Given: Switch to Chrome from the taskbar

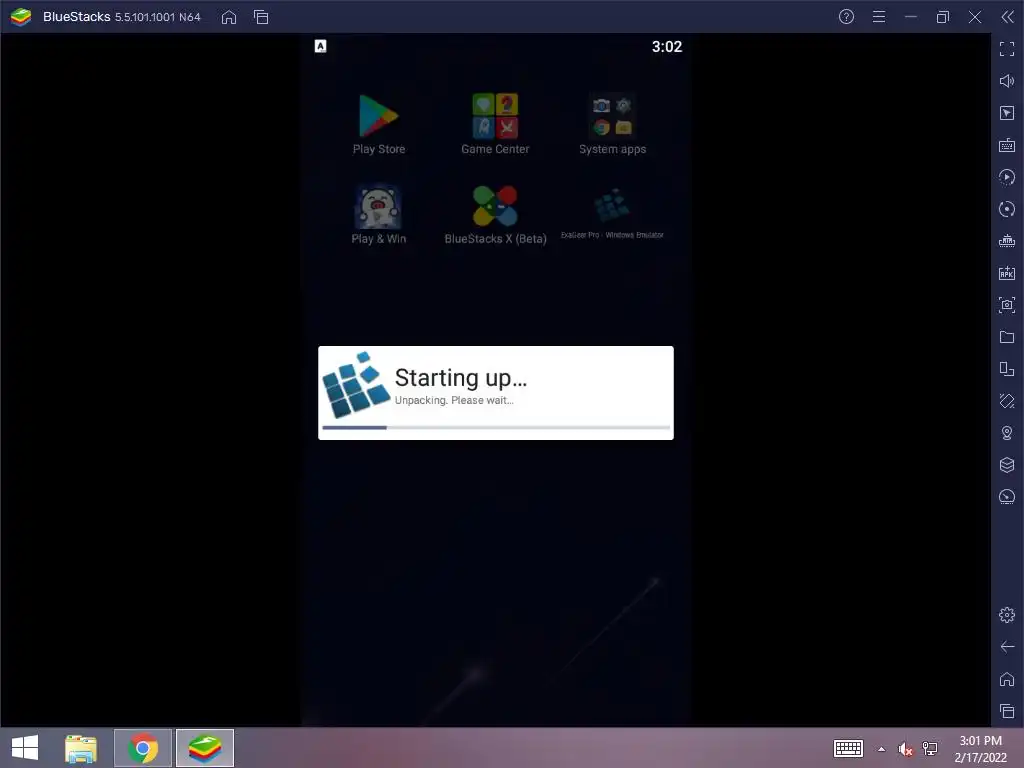Looking at the screenshot, I should (x=143, y=748).
